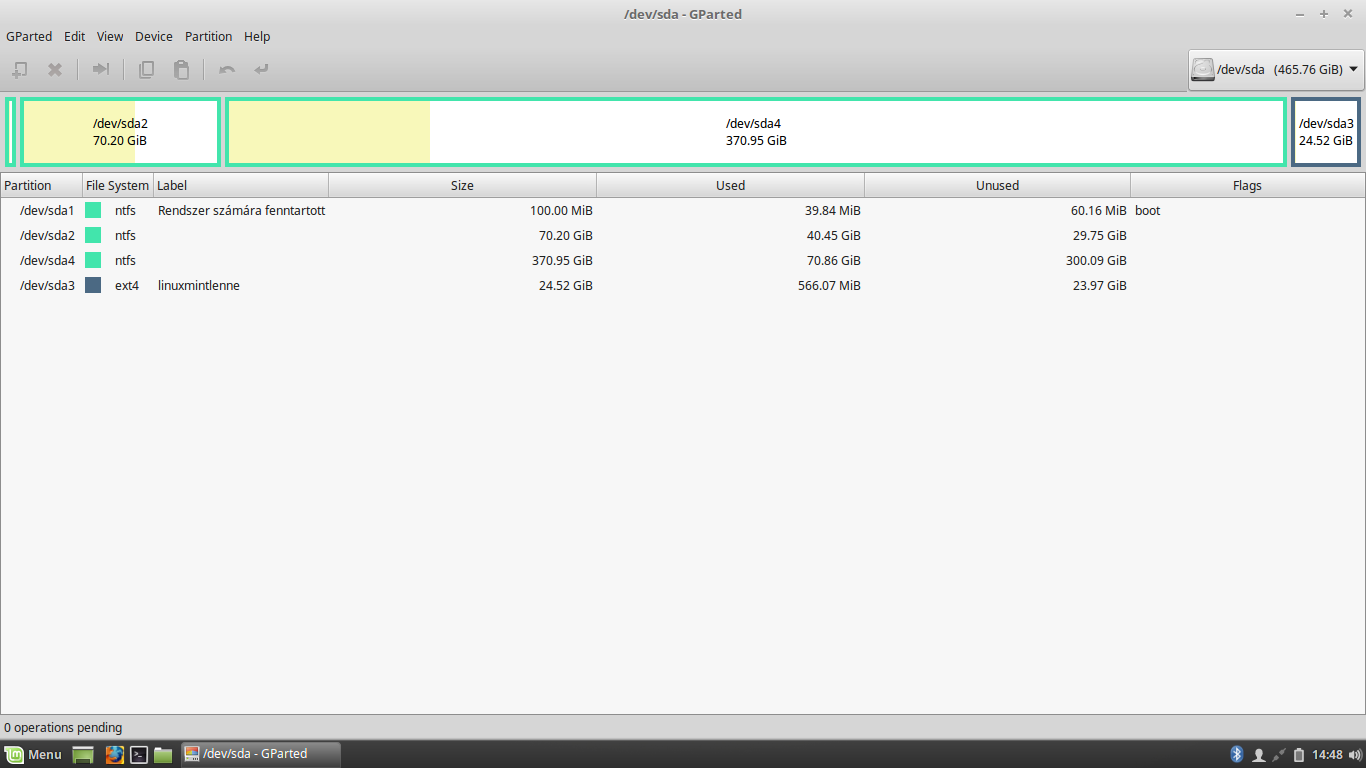Minimize the GParted window
Viewport: 1366px width, 768px height.
coord(1300,14)
